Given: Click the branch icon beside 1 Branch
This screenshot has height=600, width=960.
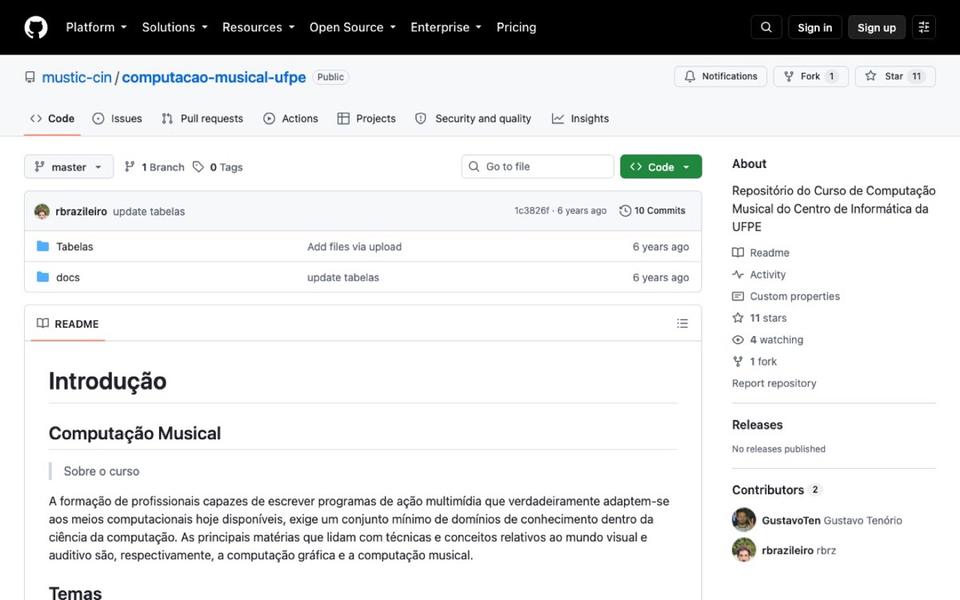Looking at the screenshot, I should [129, 167].
